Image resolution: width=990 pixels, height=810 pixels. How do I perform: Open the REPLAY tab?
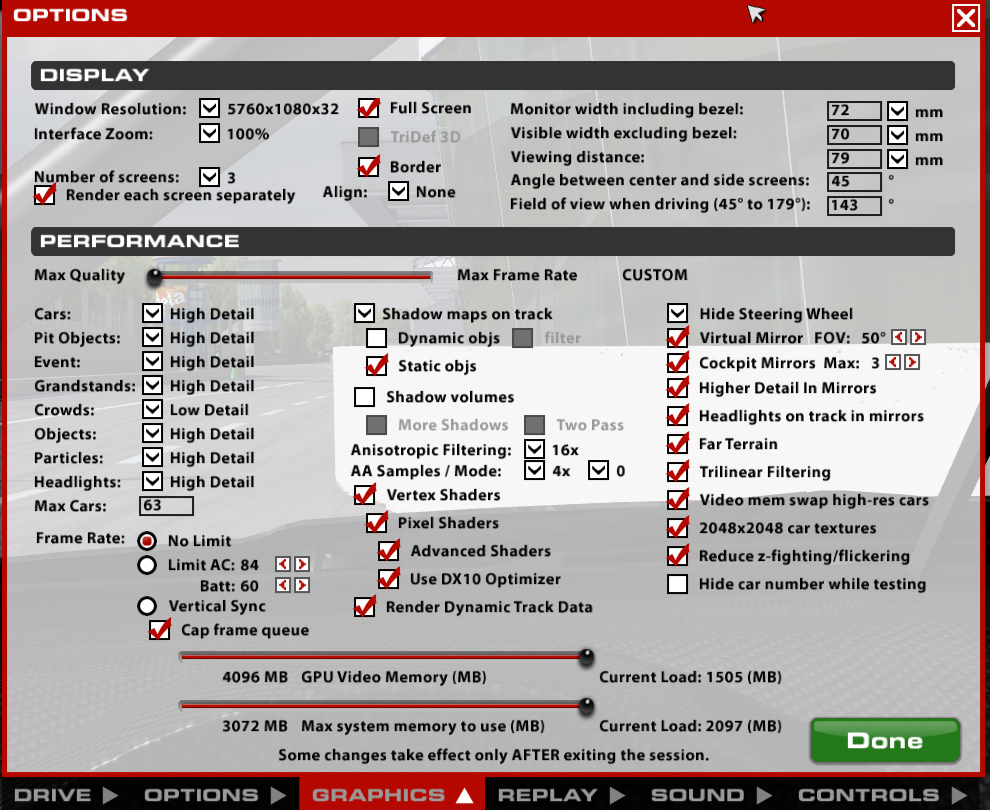561,795
